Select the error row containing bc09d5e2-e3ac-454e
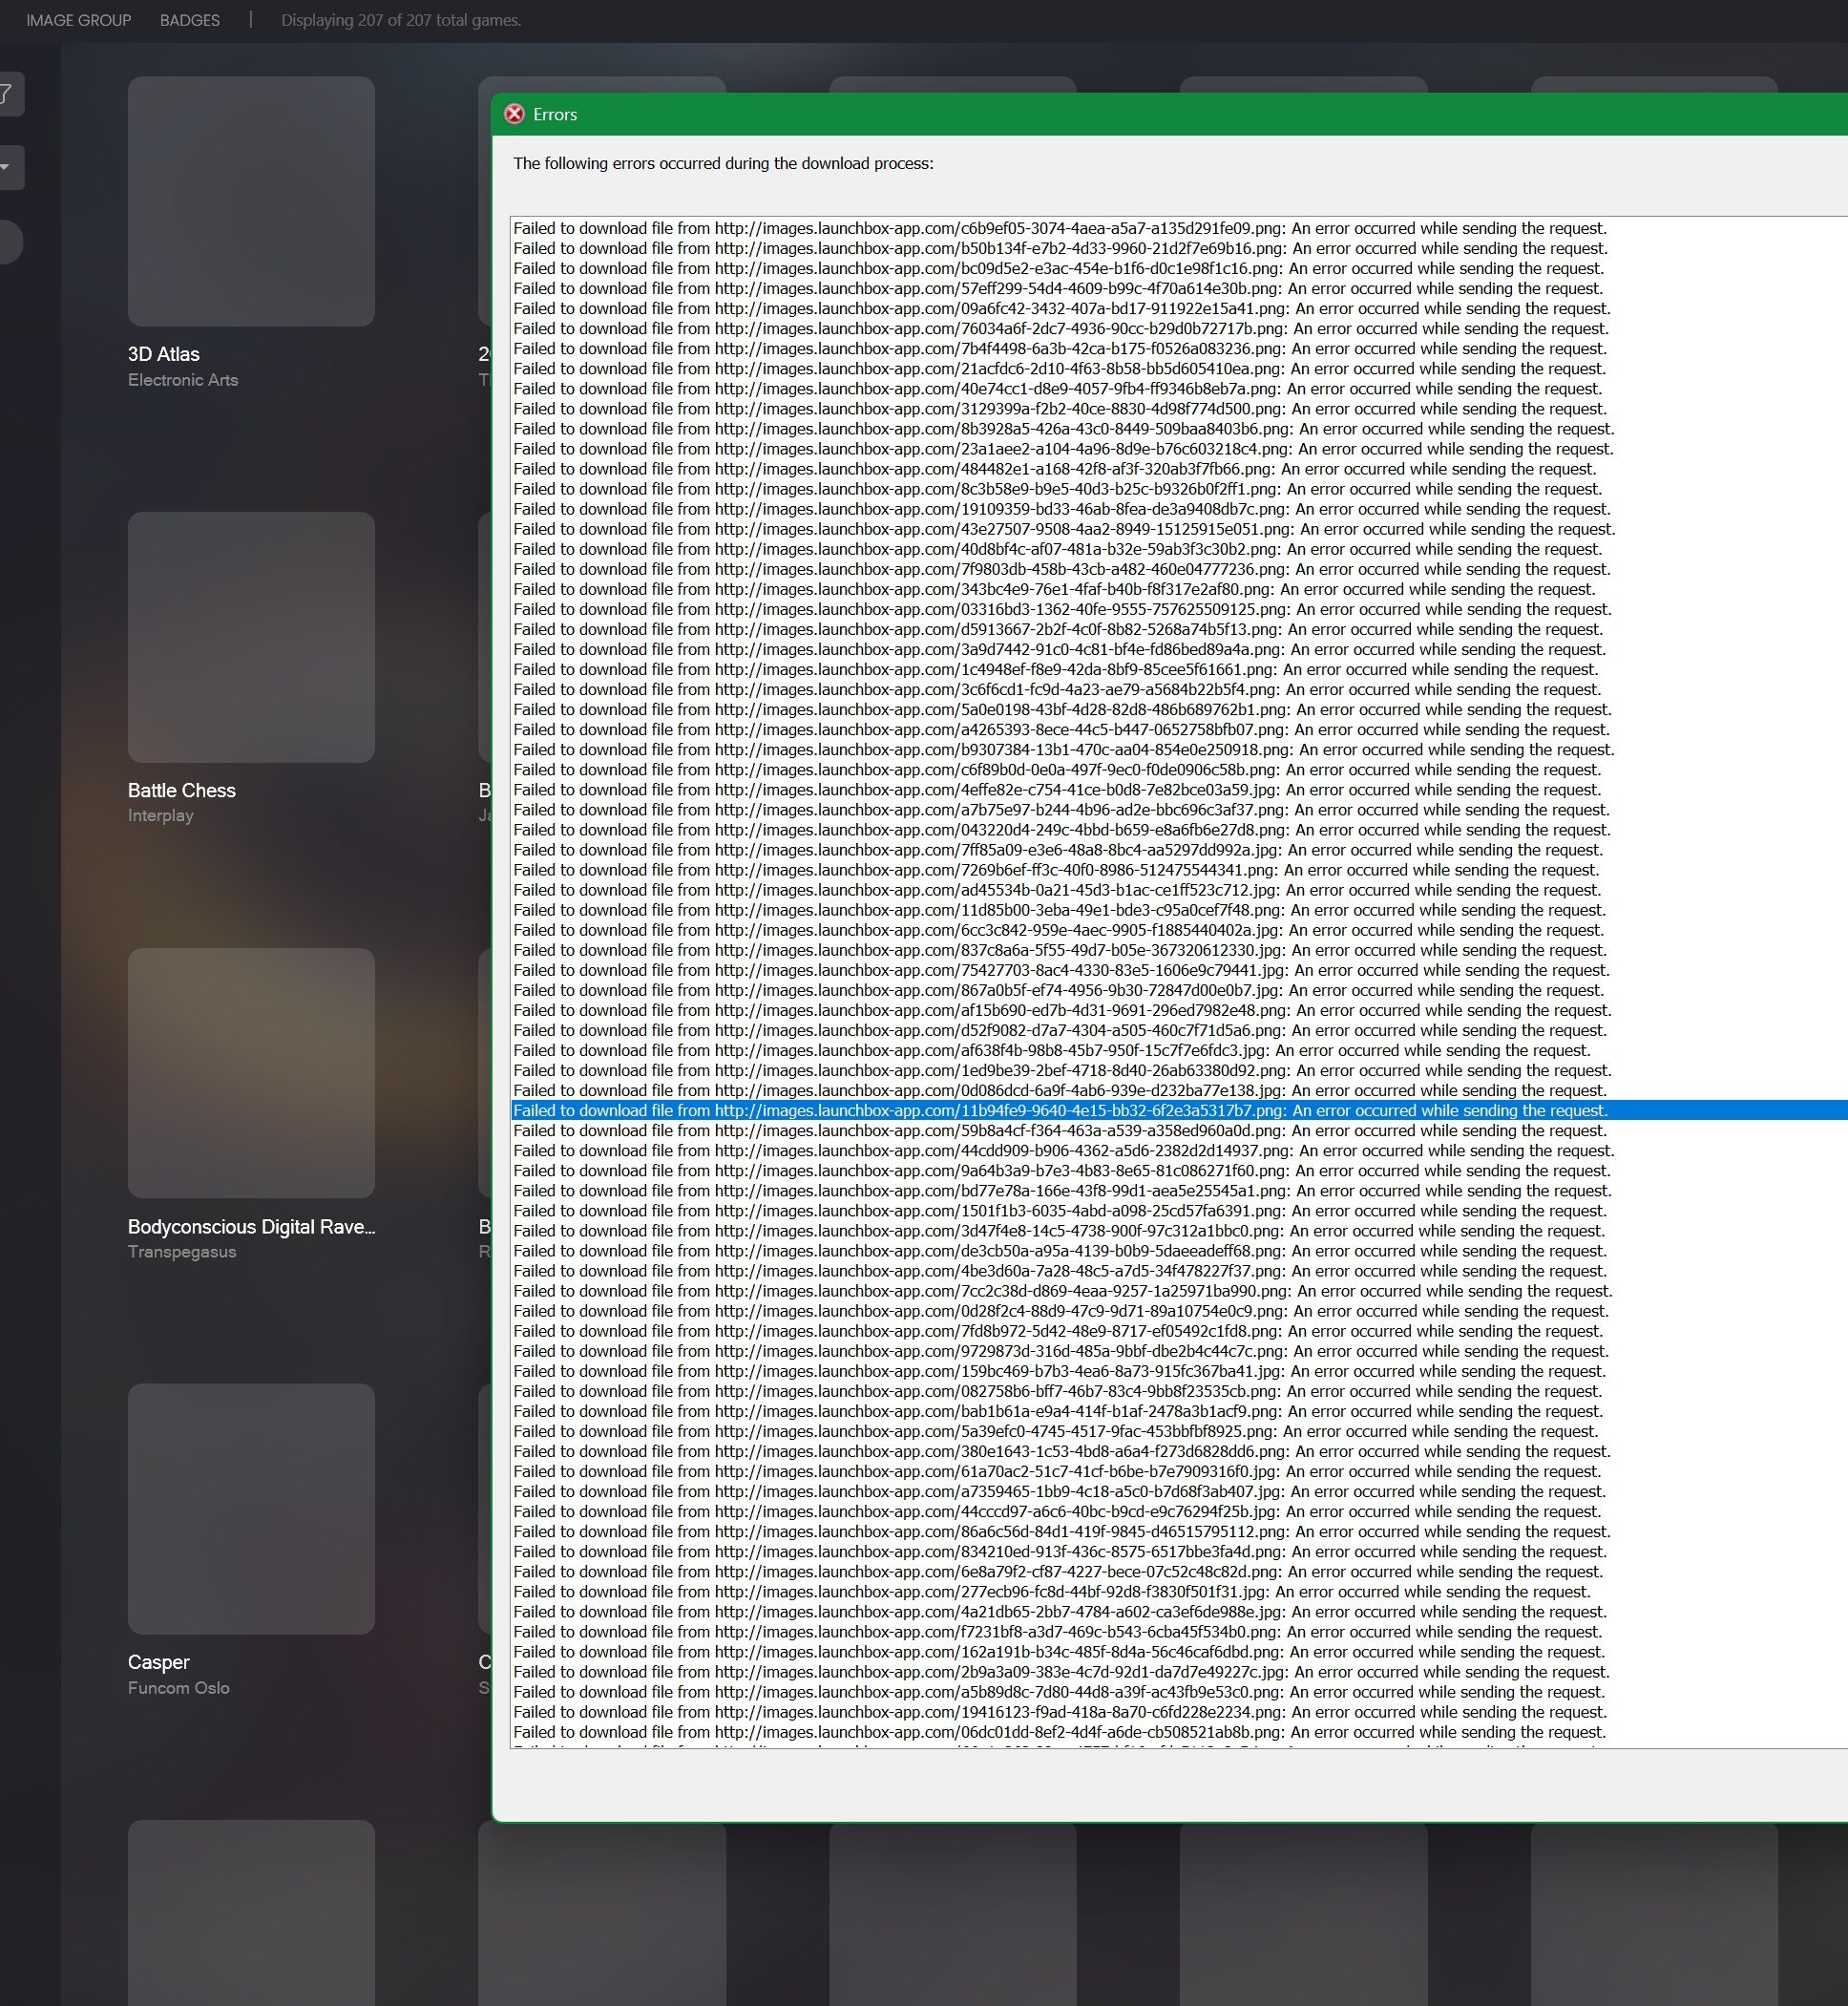This screenshot has width=1848, height=2006. coord(1179,268)
